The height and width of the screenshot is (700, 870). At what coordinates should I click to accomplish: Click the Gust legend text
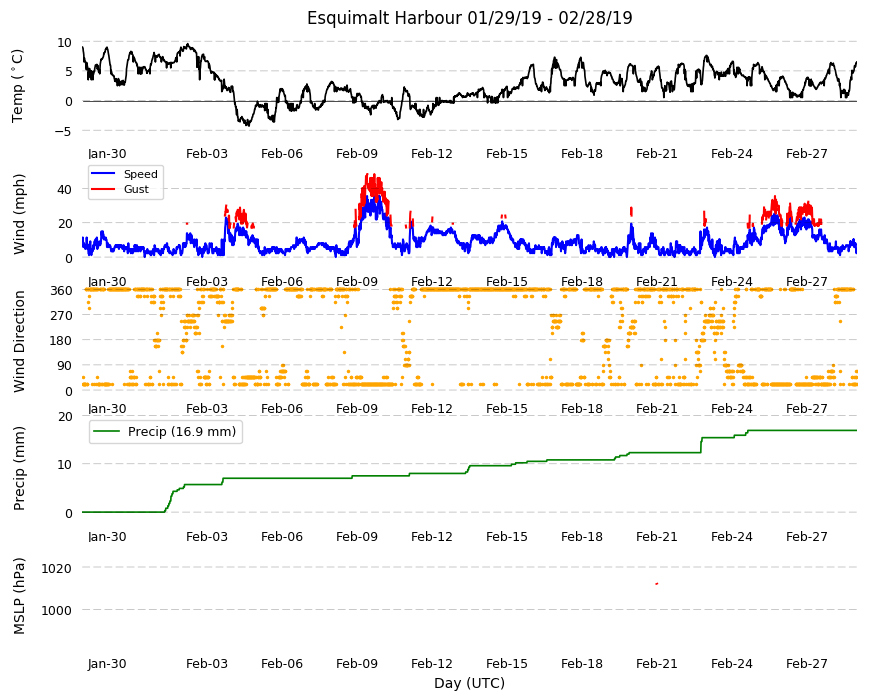coord(136,189)
